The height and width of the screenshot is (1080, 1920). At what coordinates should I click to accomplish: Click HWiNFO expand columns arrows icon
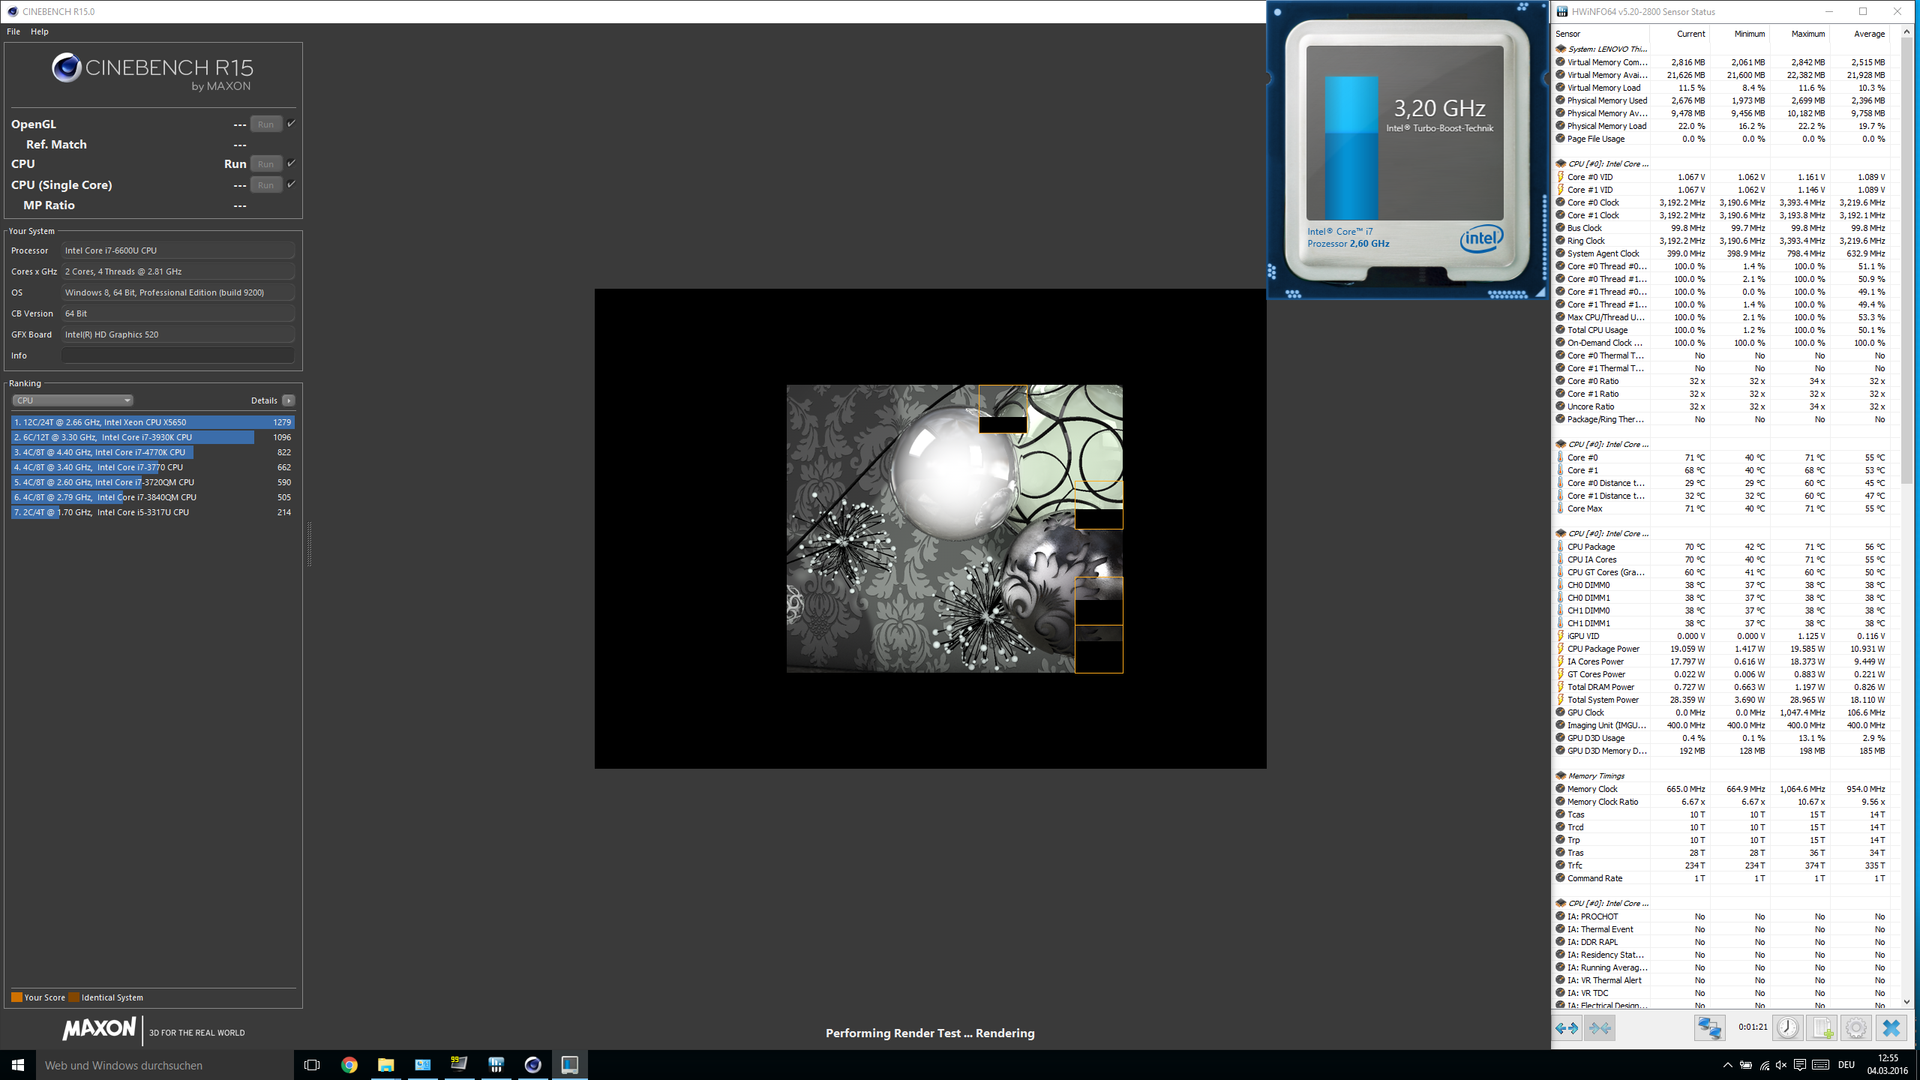coord(1567,1027)
